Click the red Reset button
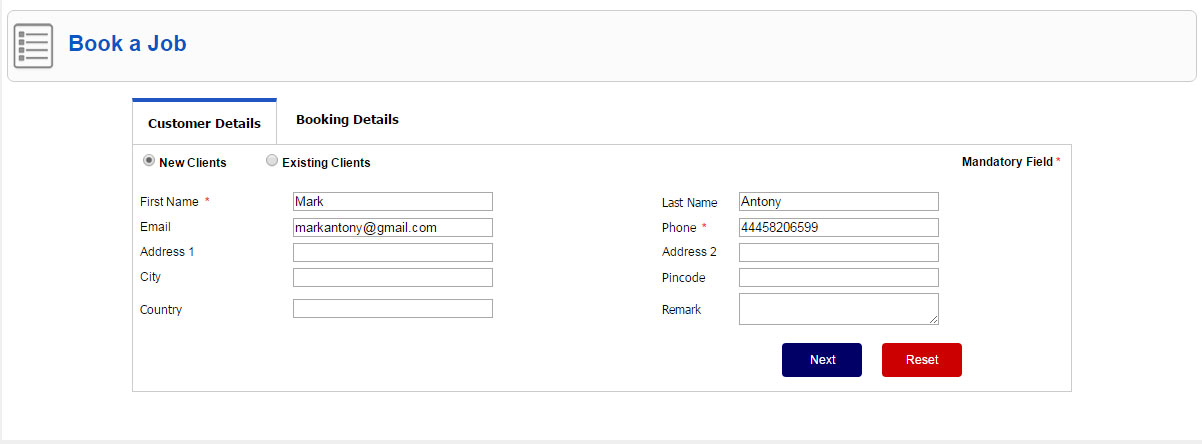 coord(922,360)
